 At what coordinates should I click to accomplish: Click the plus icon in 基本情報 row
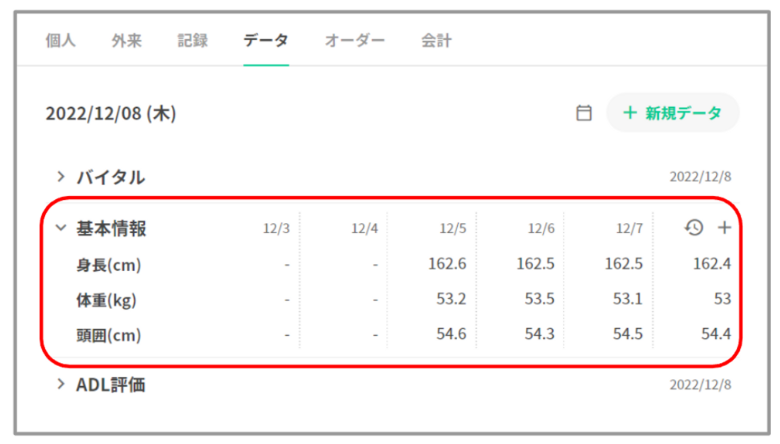pyautogui.click(x=725, y=228)
